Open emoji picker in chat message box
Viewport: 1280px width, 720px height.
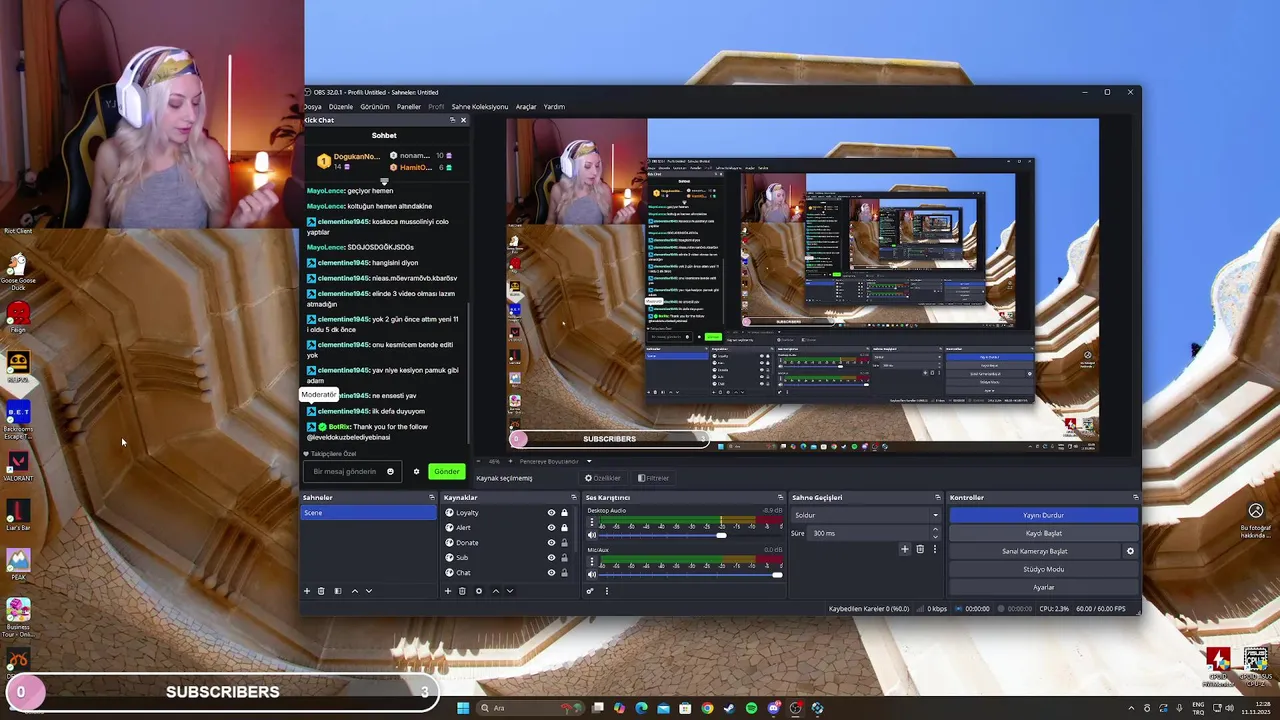[390, 472]
